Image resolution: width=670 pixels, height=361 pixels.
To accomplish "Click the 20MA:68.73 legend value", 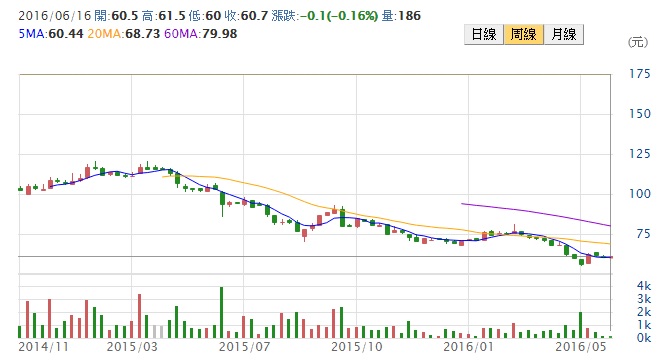I will coord(123,34).
